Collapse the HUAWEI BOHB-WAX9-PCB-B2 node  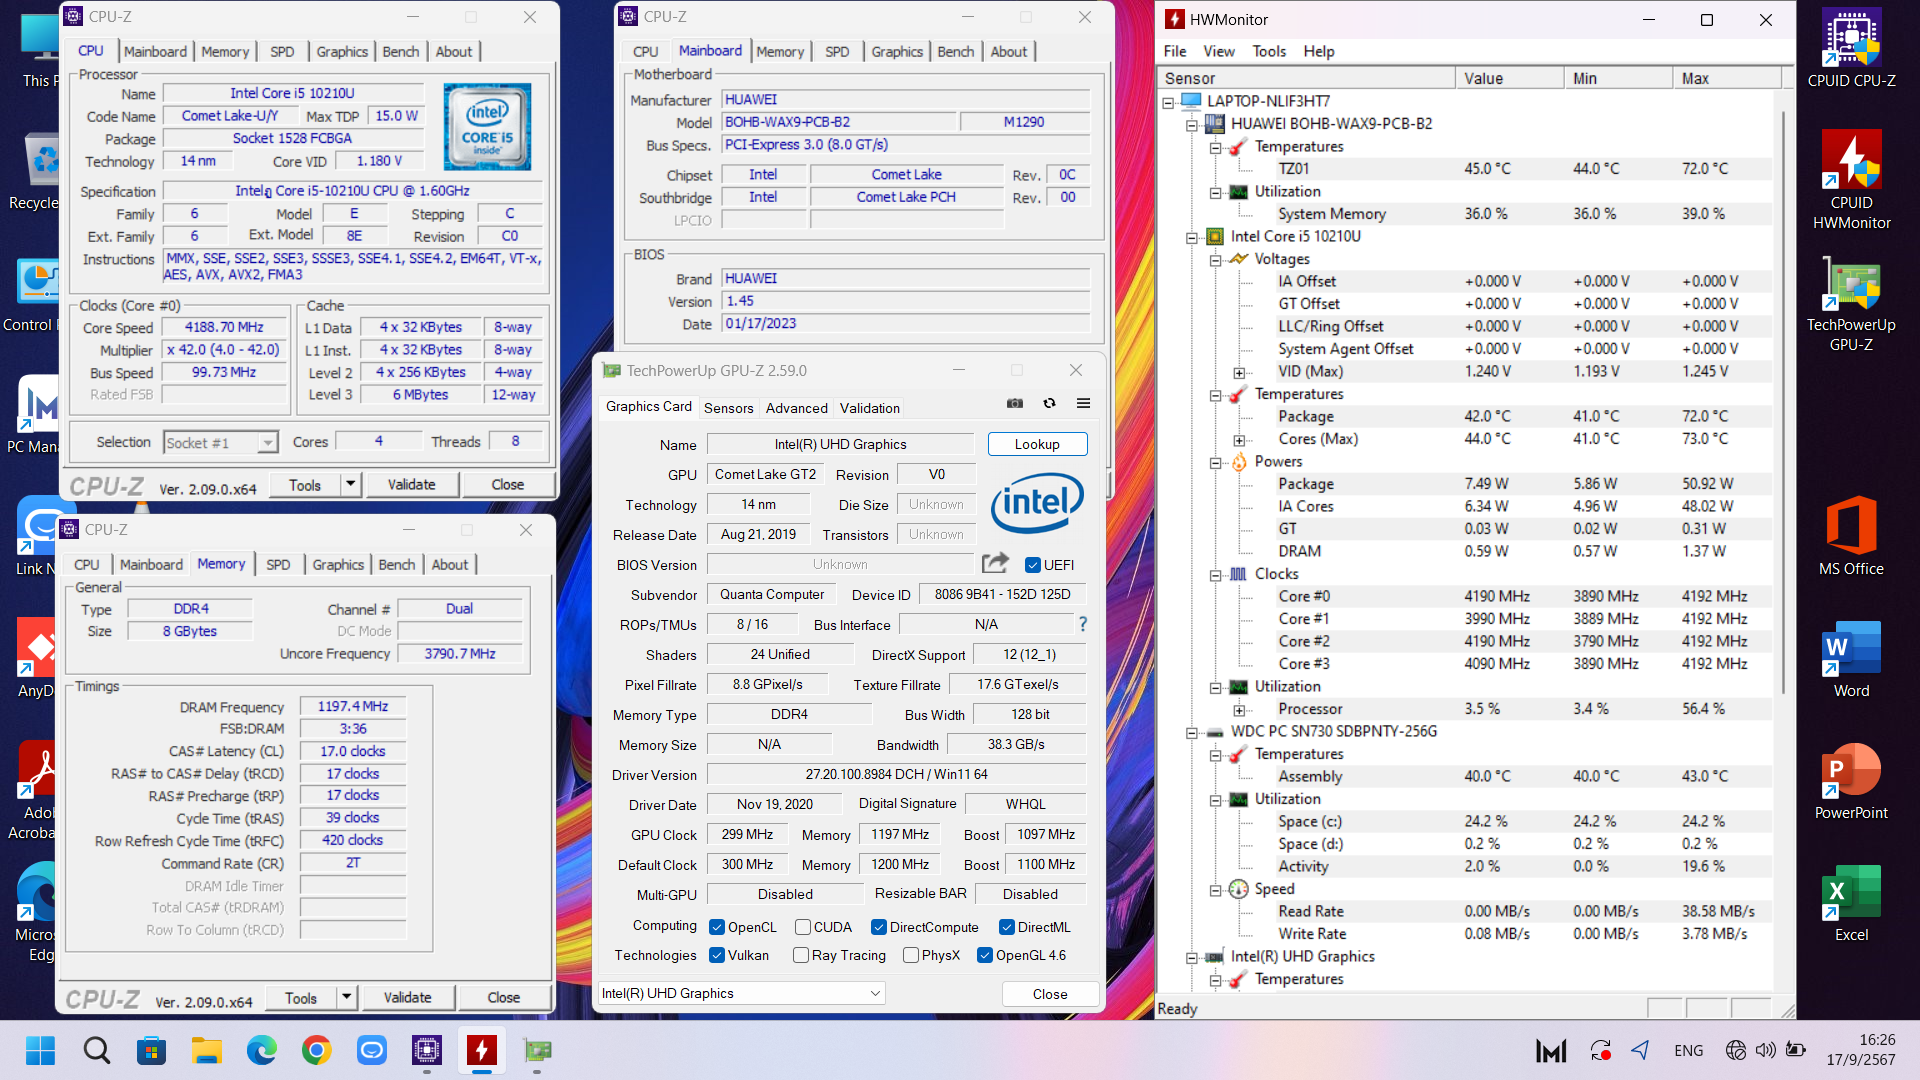point(1192,124)
